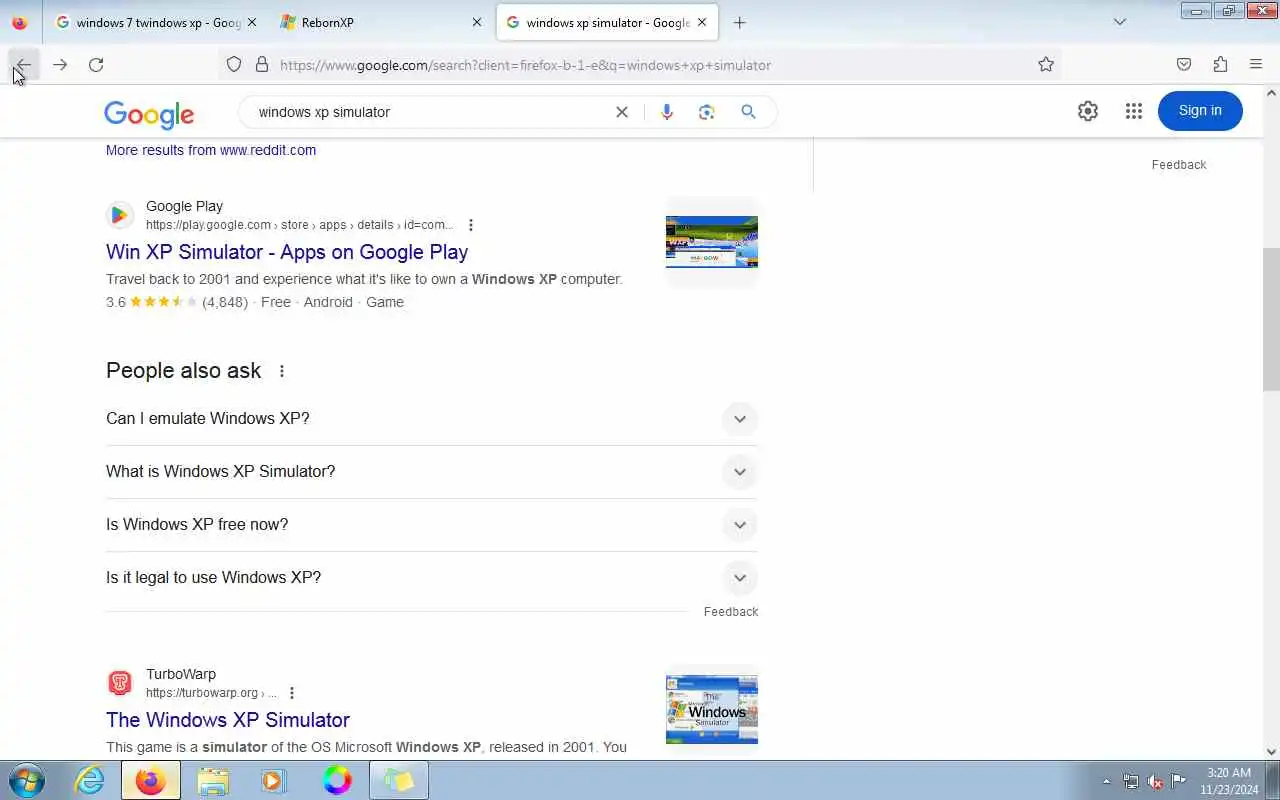Click the padlock site info icon
The width and height of the screenshot is (1280, 800).
[x=262, y=65]
